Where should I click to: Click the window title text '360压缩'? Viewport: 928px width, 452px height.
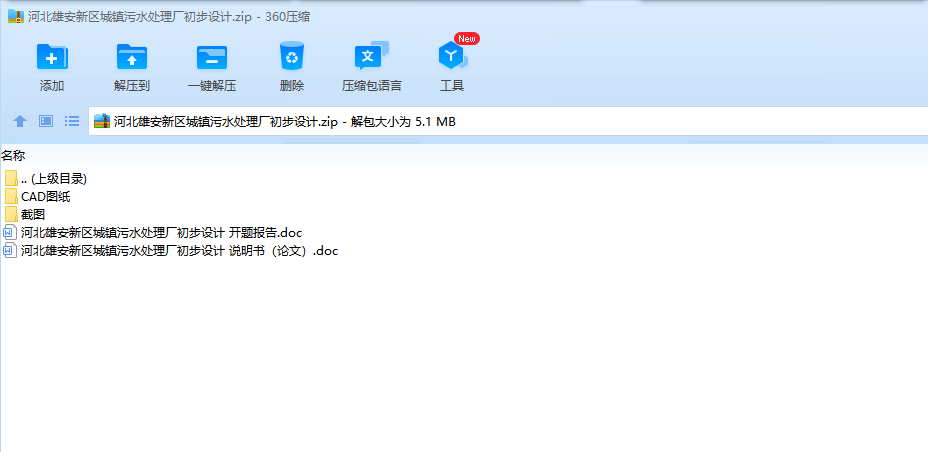289,17
